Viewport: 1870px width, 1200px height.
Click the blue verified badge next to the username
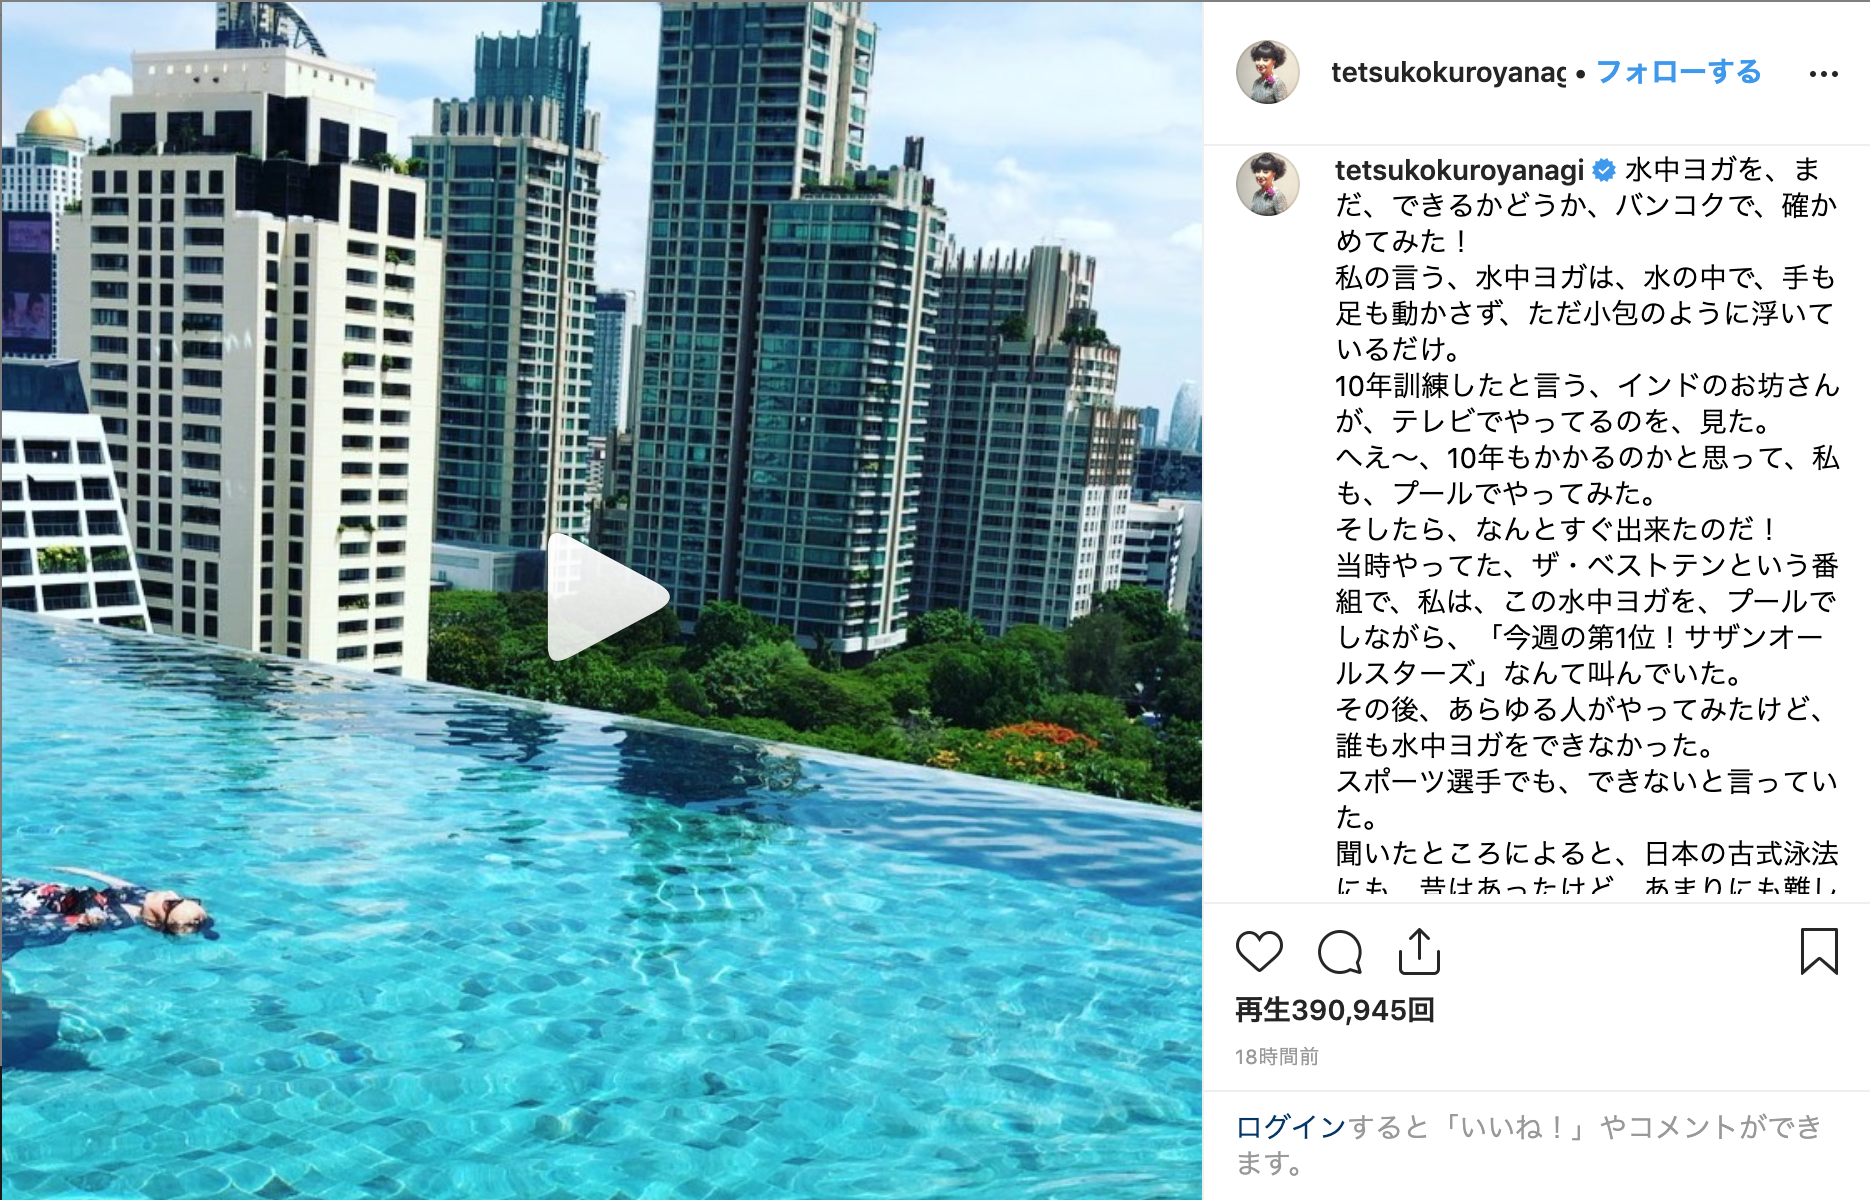pyautogui.click(x=1604, y=170)
